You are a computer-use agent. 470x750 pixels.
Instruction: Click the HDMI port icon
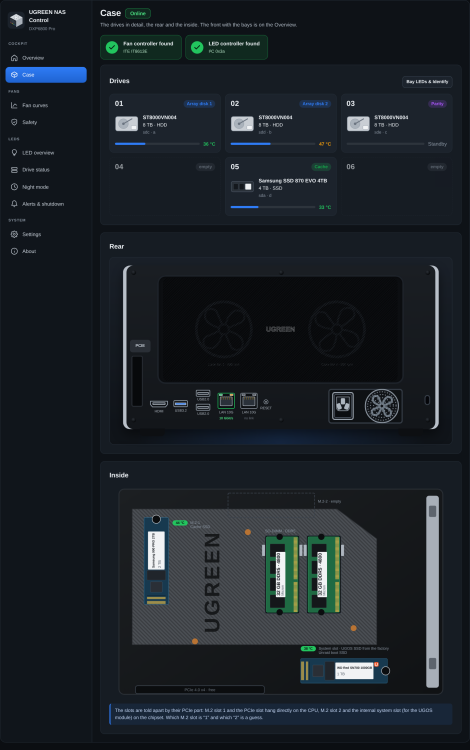[x=159, y=404]
